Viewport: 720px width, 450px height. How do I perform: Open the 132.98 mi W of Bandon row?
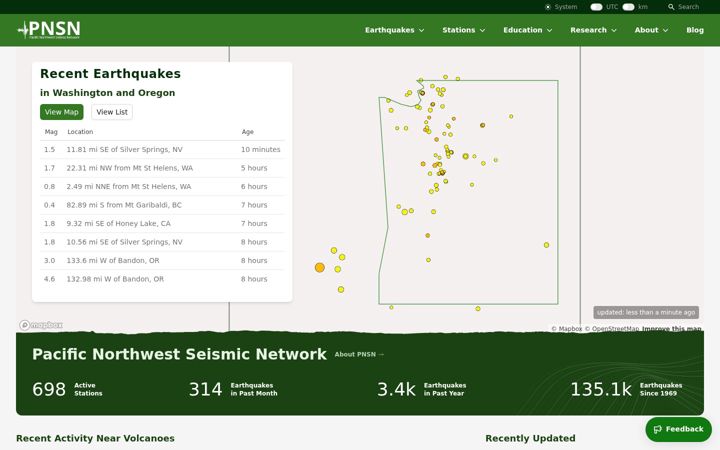pos(162,279)
